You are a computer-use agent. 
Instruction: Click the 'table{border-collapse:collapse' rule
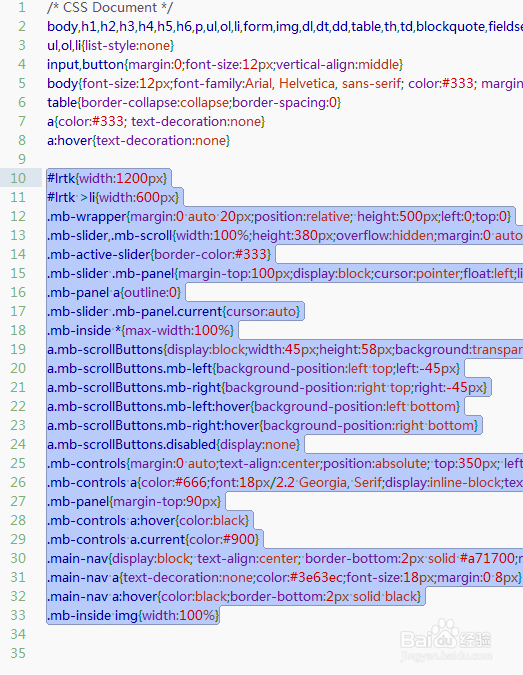point(194,102)
